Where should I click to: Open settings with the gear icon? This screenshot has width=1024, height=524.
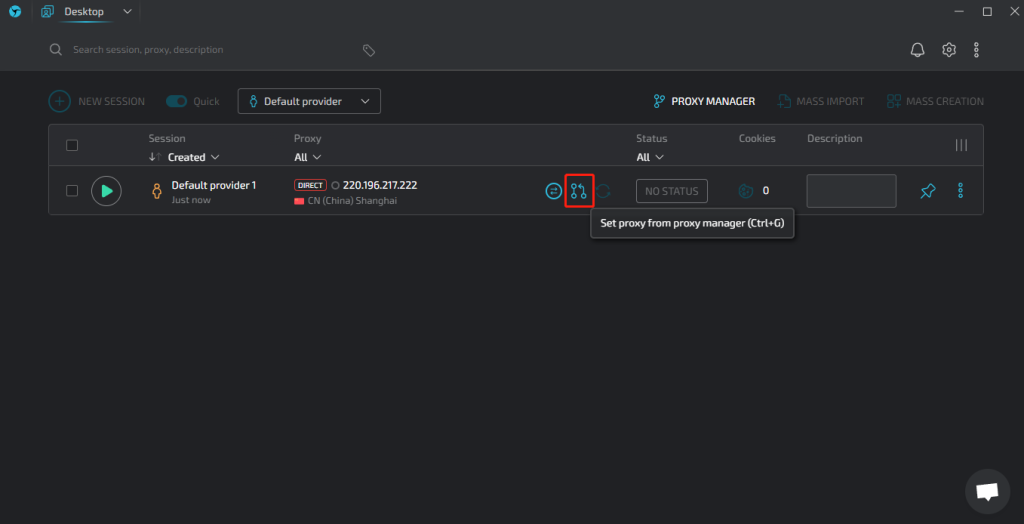tap(949, 50)
